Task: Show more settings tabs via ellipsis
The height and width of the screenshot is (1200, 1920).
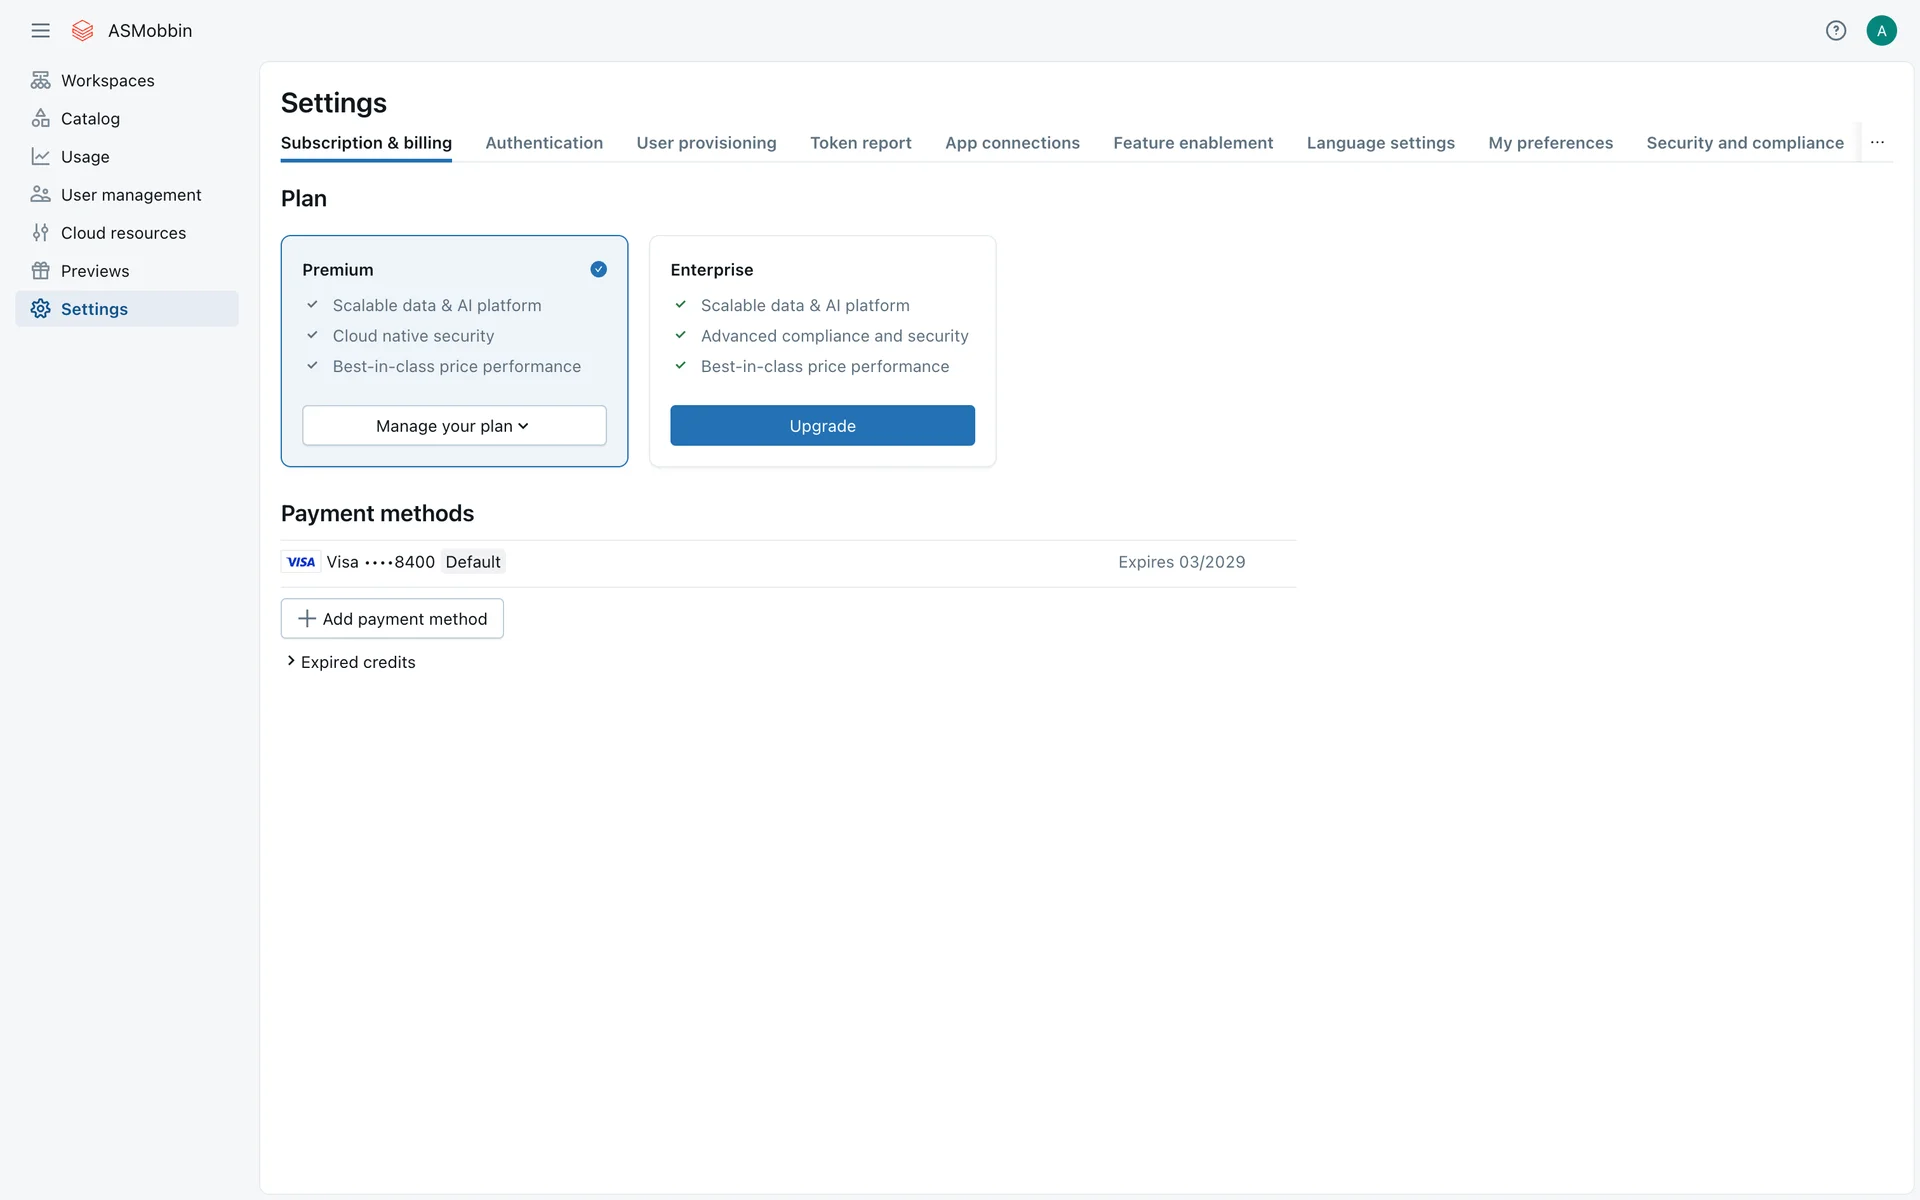Action: (1877, 142)
